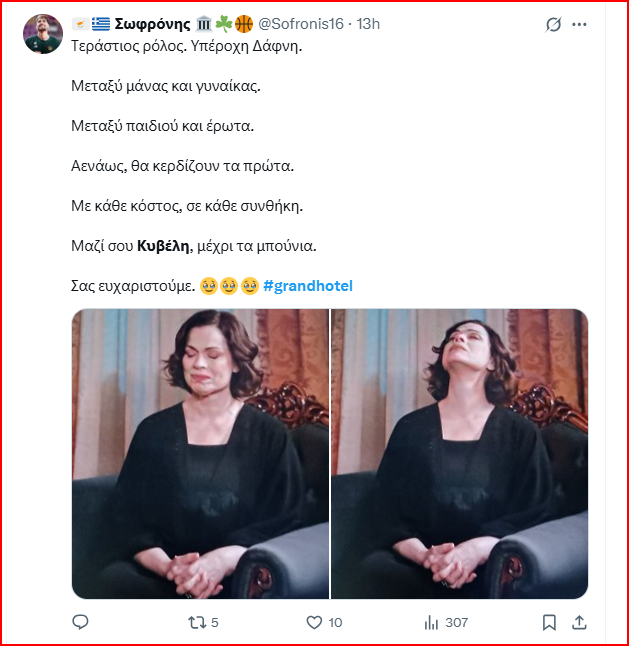Screen dimensions: 629x646
Task: Click the repost count of 5
Action: (215, 623)
